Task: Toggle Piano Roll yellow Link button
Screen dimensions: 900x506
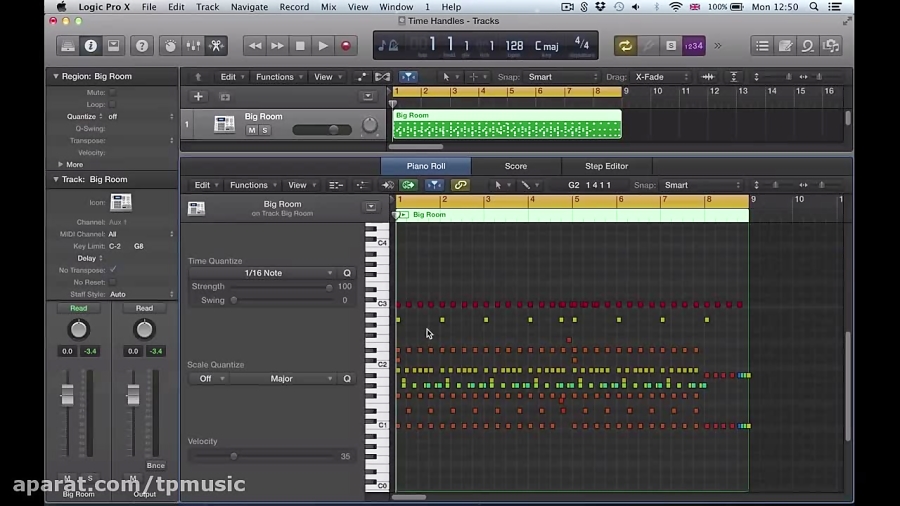Action: pos(460,185)
